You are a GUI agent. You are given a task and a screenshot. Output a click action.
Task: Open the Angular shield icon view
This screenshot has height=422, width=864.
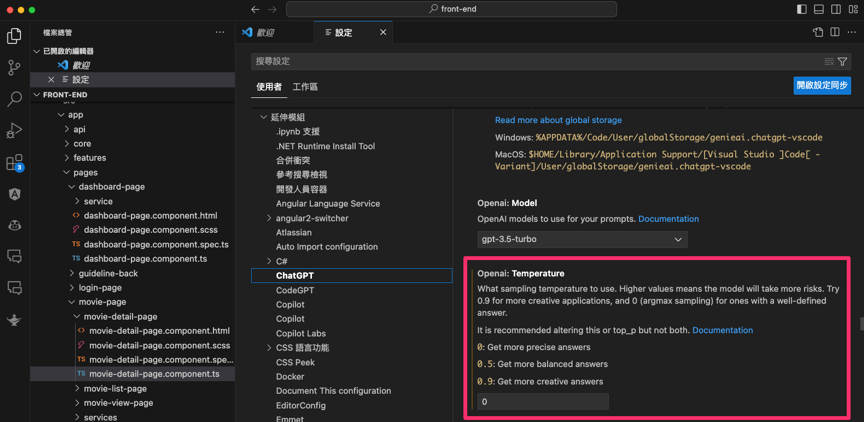14,194
